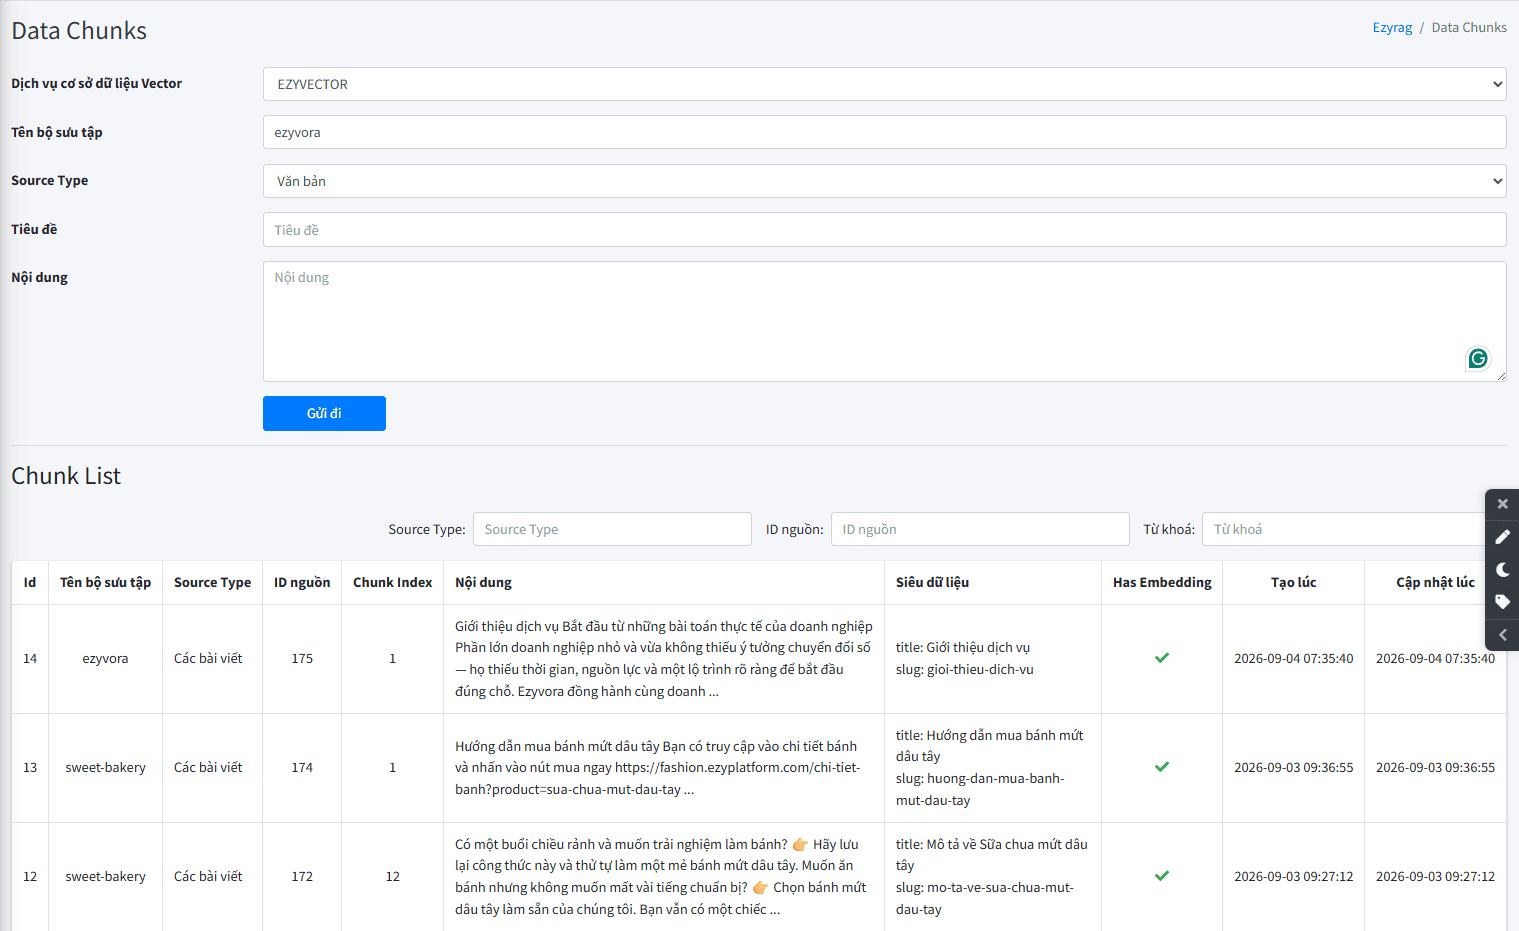Click the Id column header
Viewport: 1519px width, 931px height.
[x=30, y=582]
